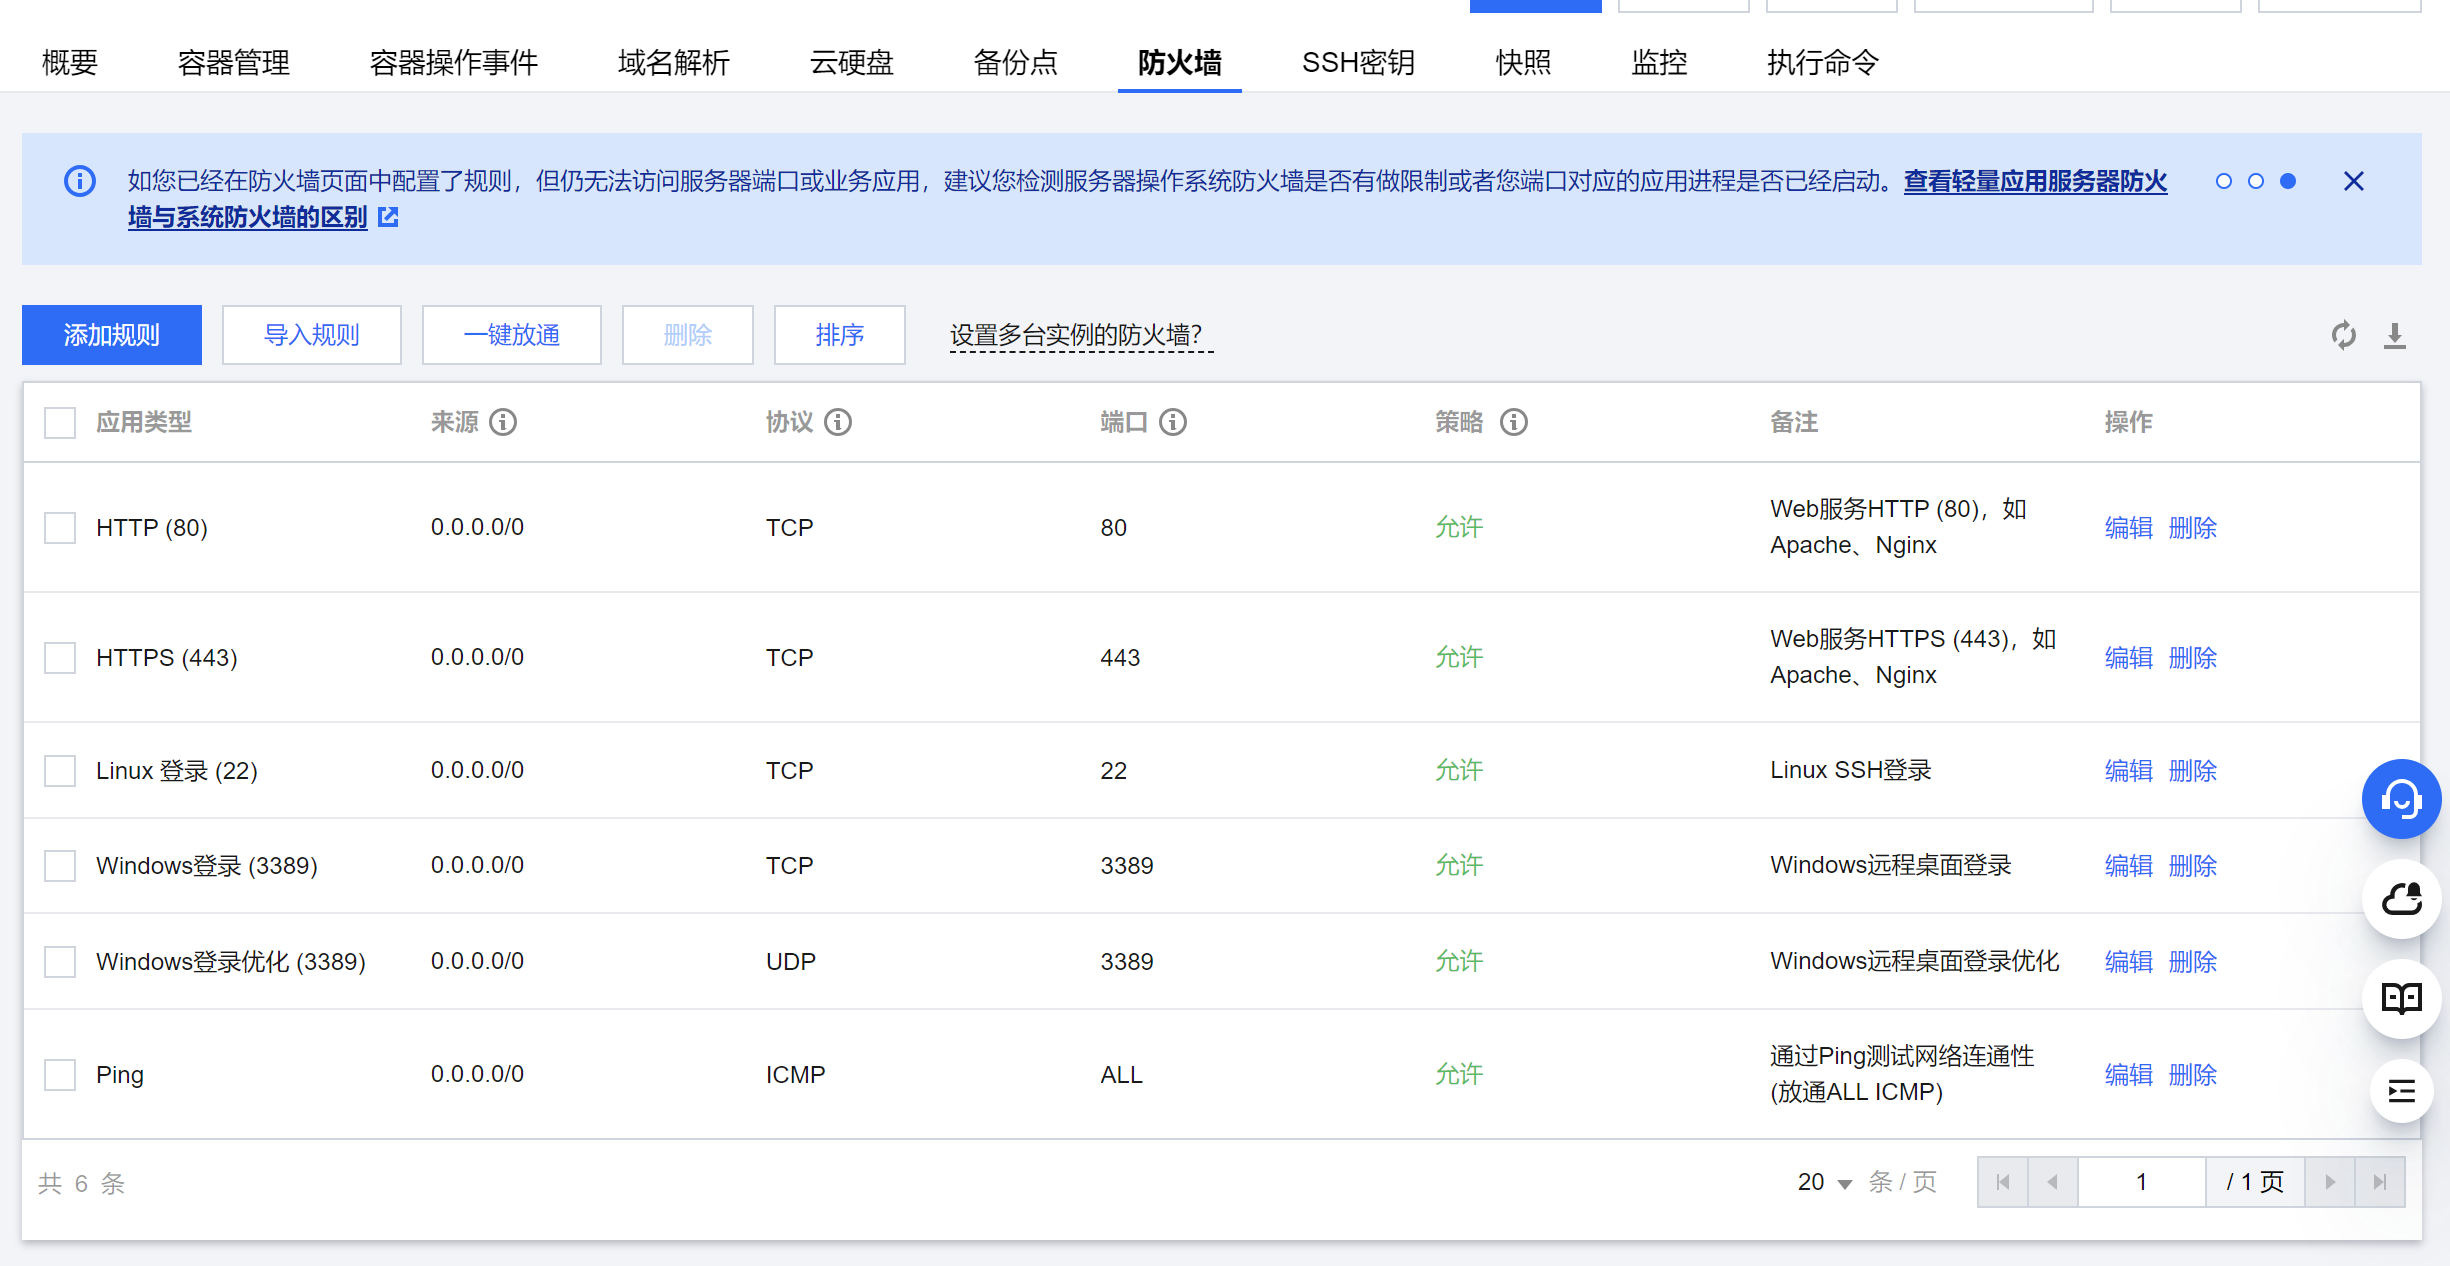
Task: Check the Linux 登录 (22) rule checkbox
Action: pos(60,770)
